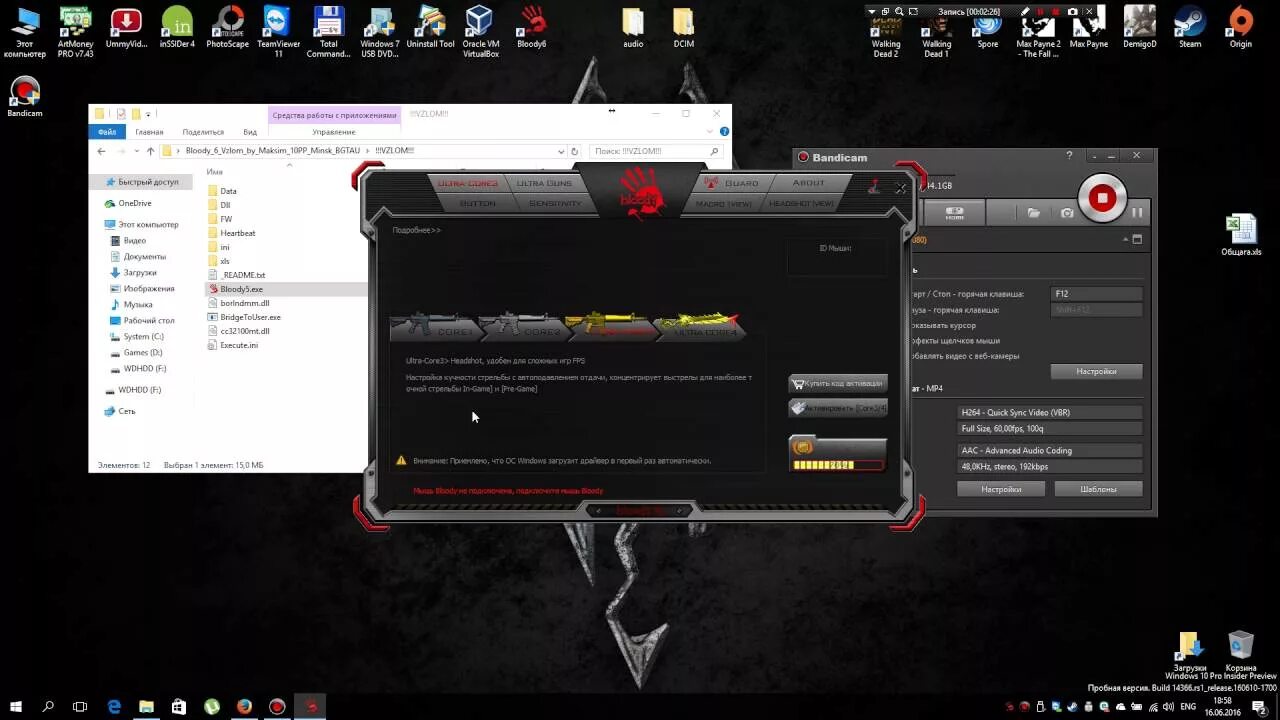Open Microsoft Edge from the taskbar

[x=114, y=706]
